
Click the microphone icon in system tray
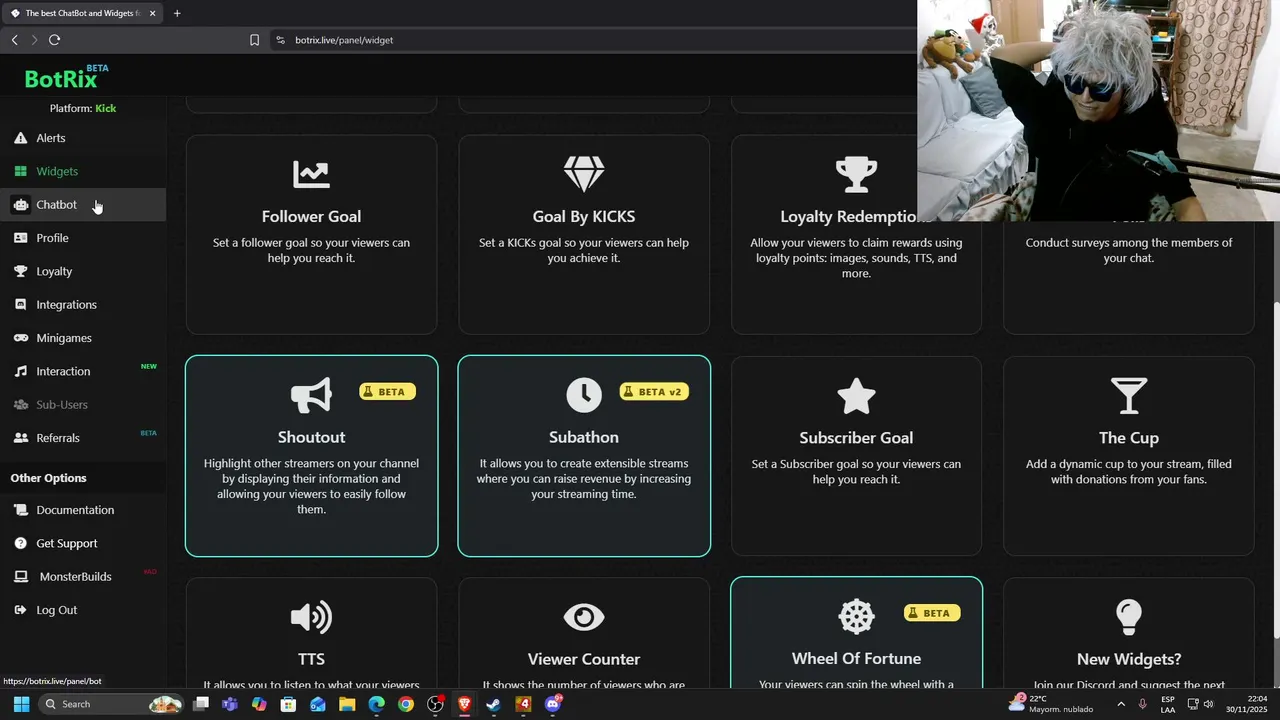coord(1143,704)
